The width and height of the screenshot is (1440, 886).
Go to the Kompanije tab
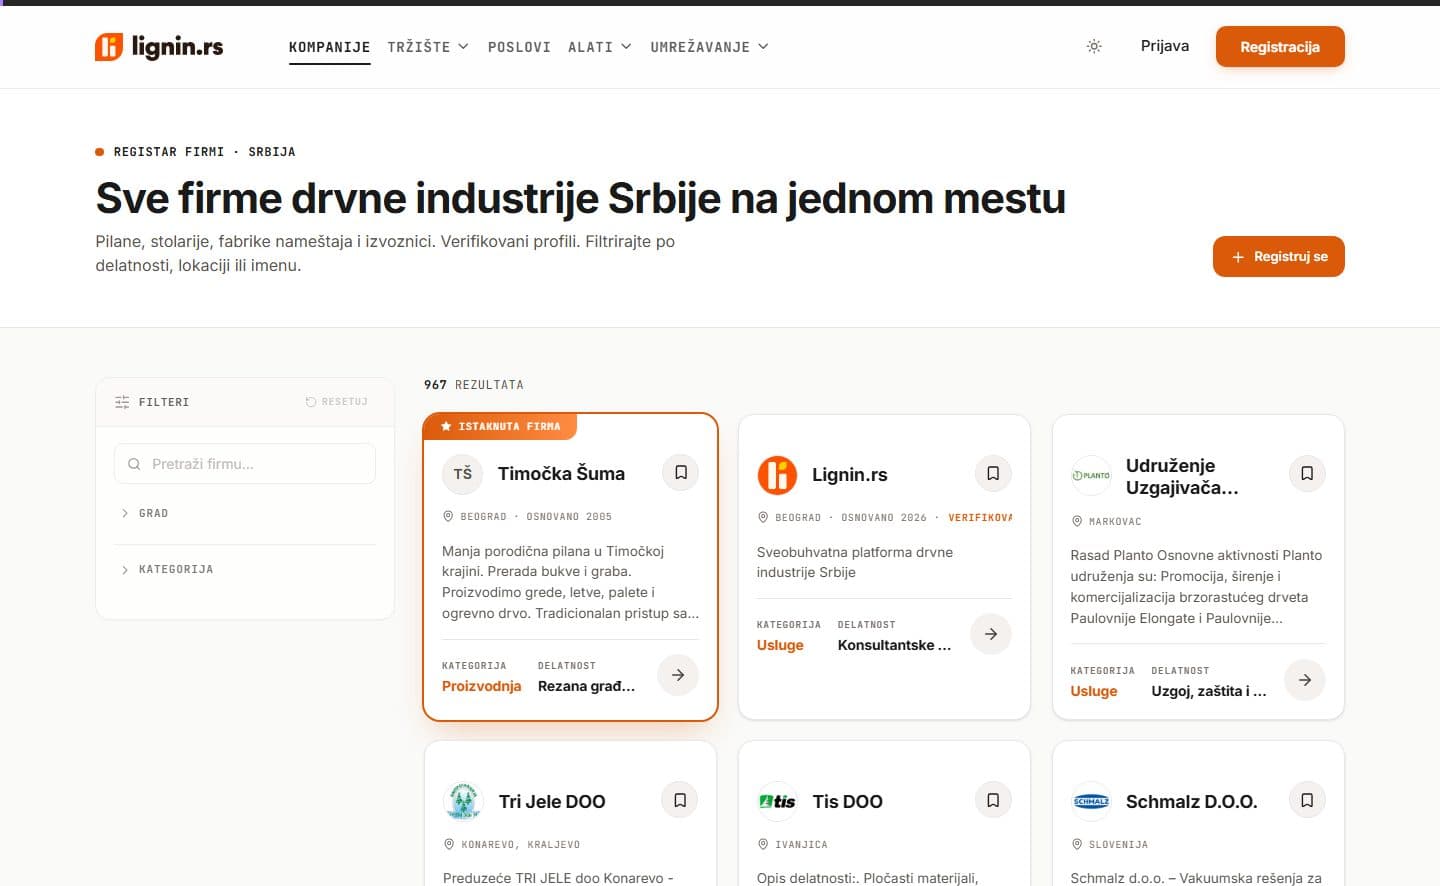point(329,47)
